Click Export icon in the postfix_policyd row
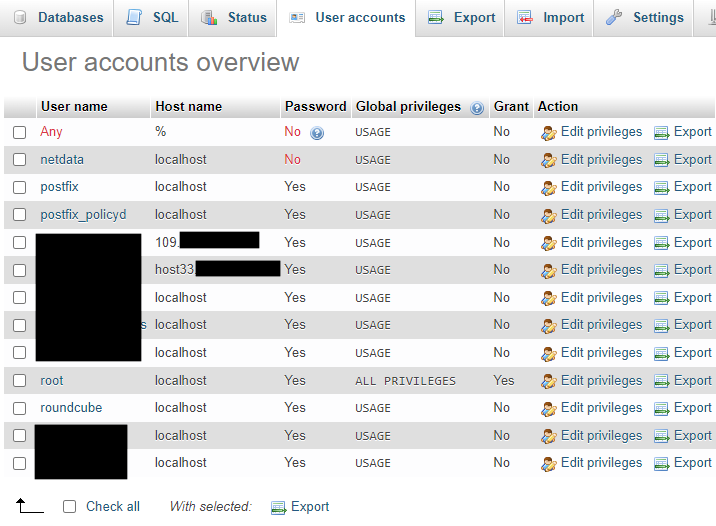The image size is (716, 526). point(661,216)
